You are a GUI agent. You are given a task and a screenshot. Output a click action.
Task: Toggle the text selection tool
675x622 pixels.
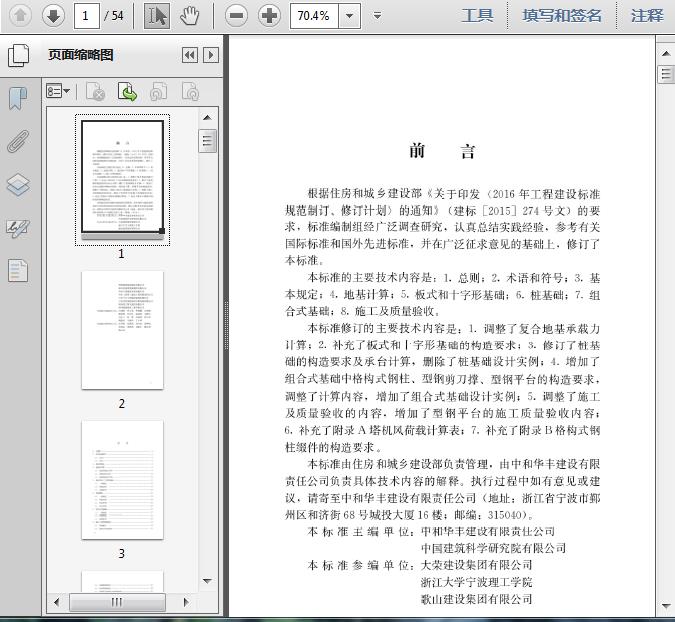tap(157, 15)
